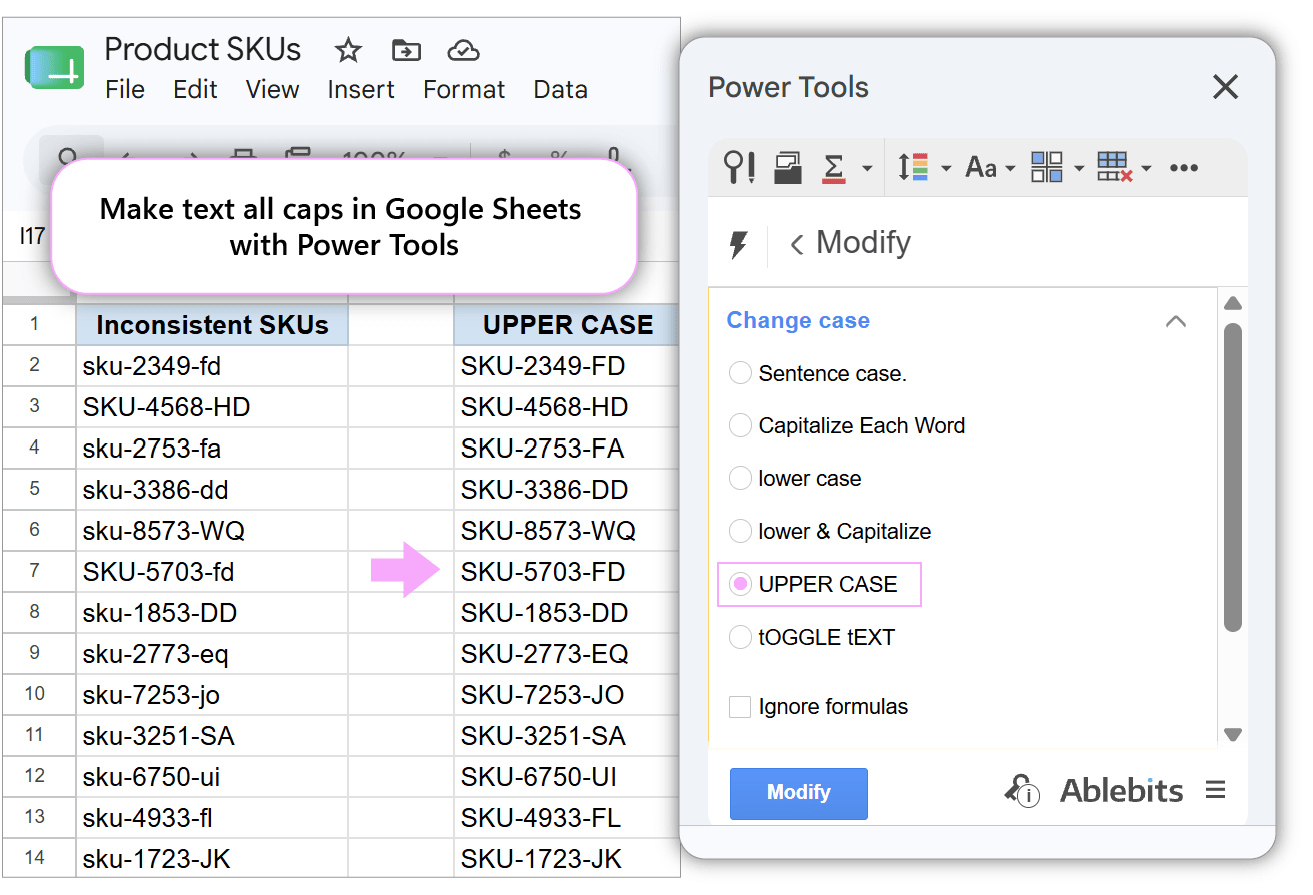This screenshot has width=1313, height=895.
Task: Open the Format menu
Action: 464,89
